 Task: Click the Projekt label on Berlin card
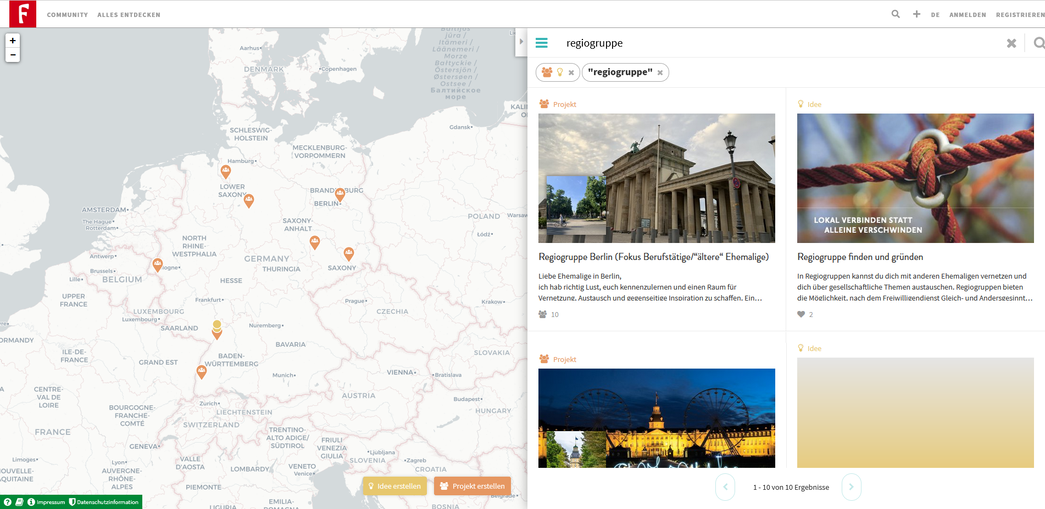564,104
